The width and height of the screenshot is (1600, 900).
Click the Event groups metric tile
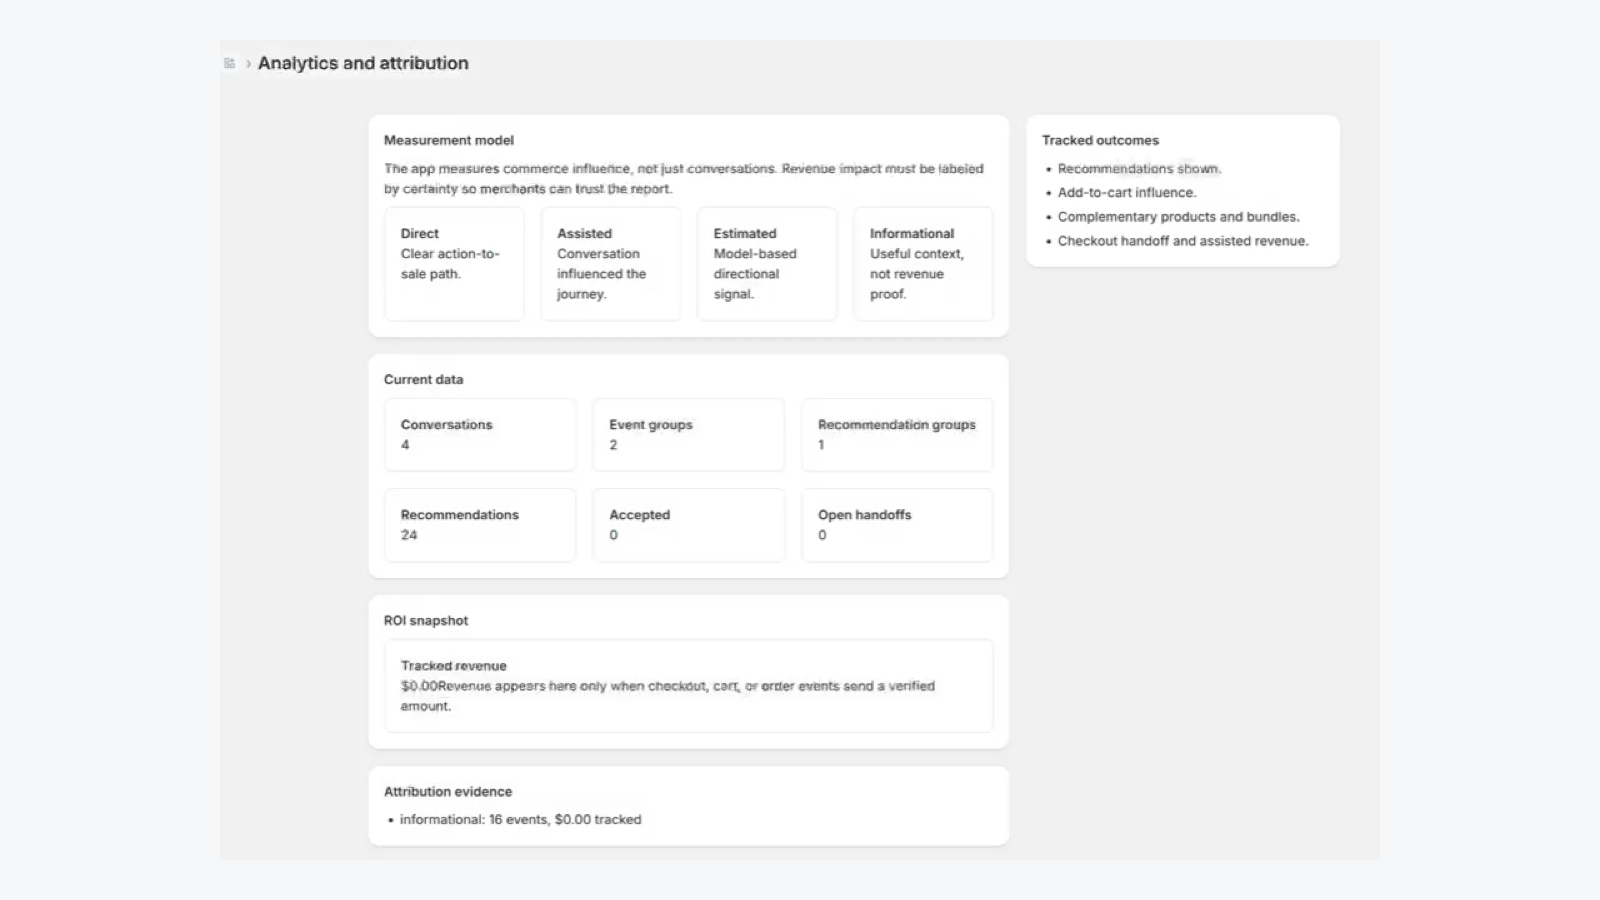tap(689, 435)
